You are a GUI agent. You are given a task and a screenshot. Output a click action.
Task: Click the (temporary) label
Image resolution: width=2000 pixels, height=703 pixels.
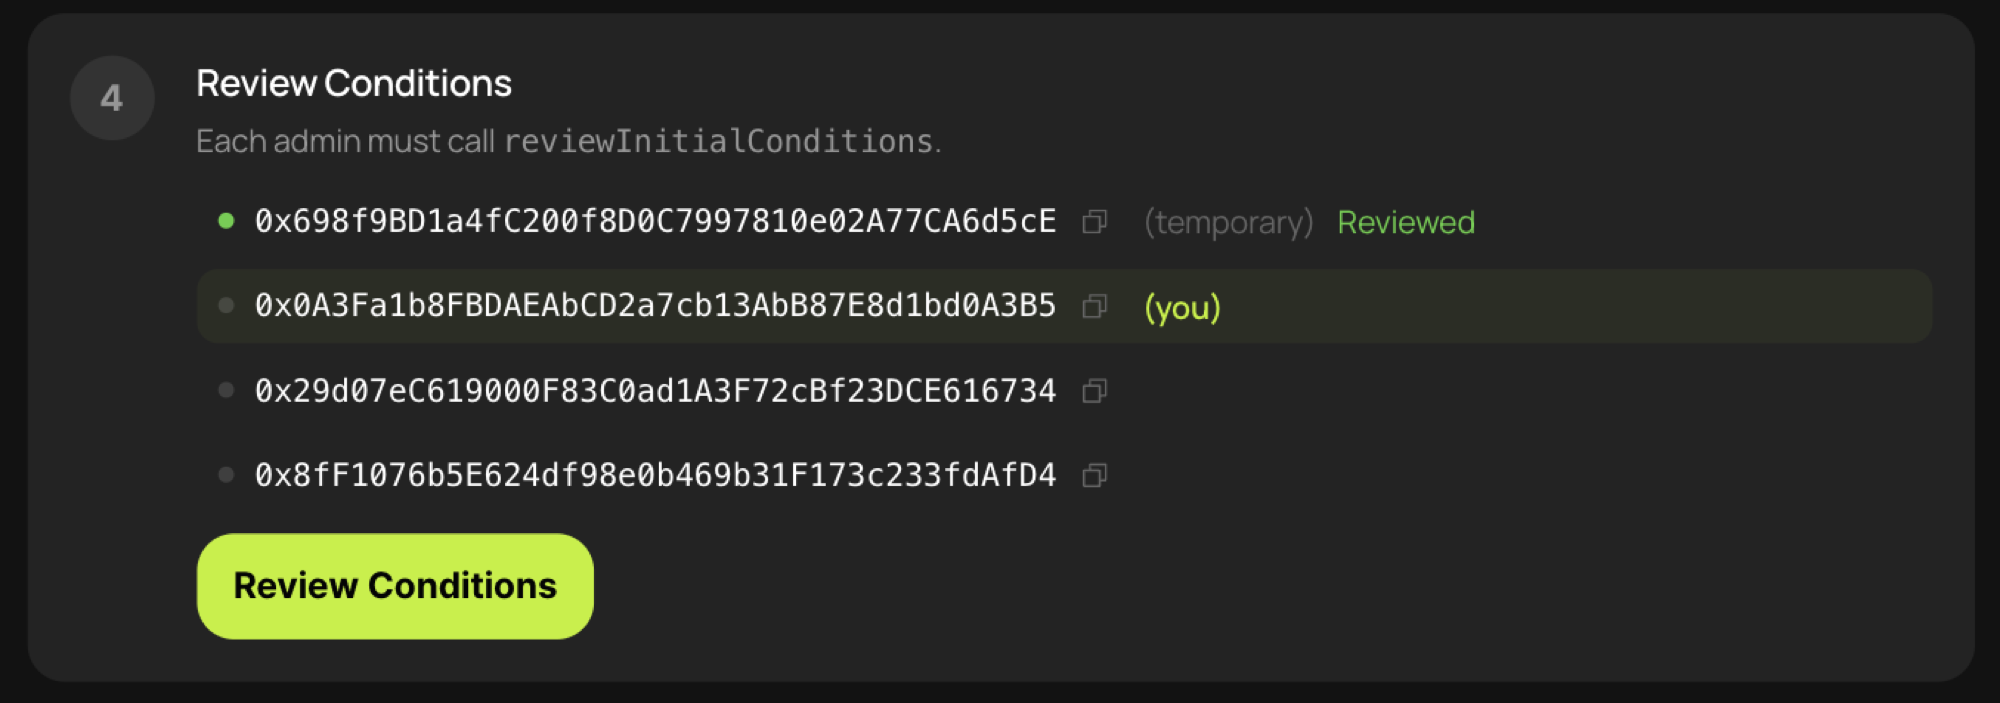point(1228,222)
